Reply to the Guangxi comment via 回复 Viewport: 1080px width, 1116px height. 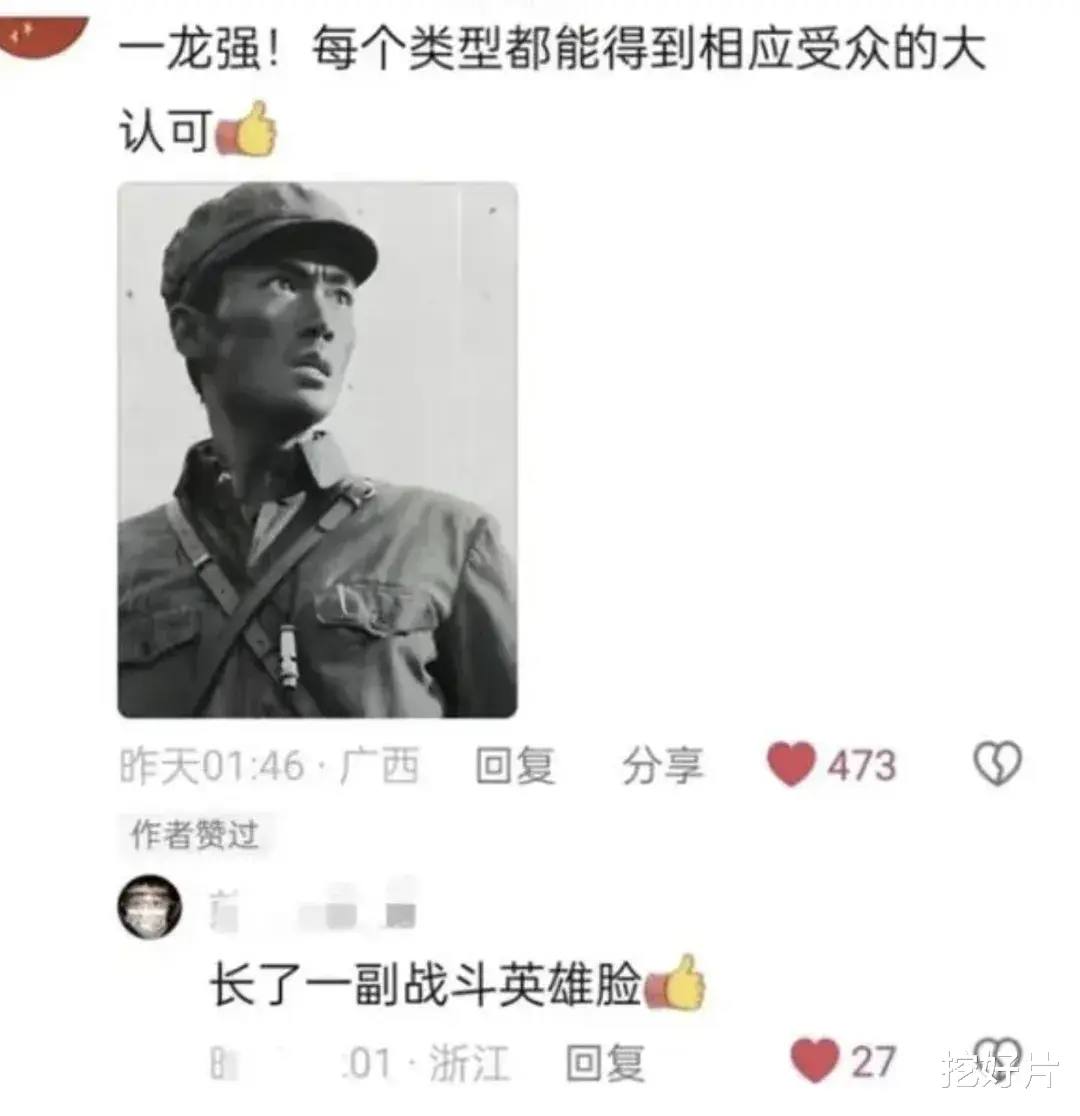515,766
